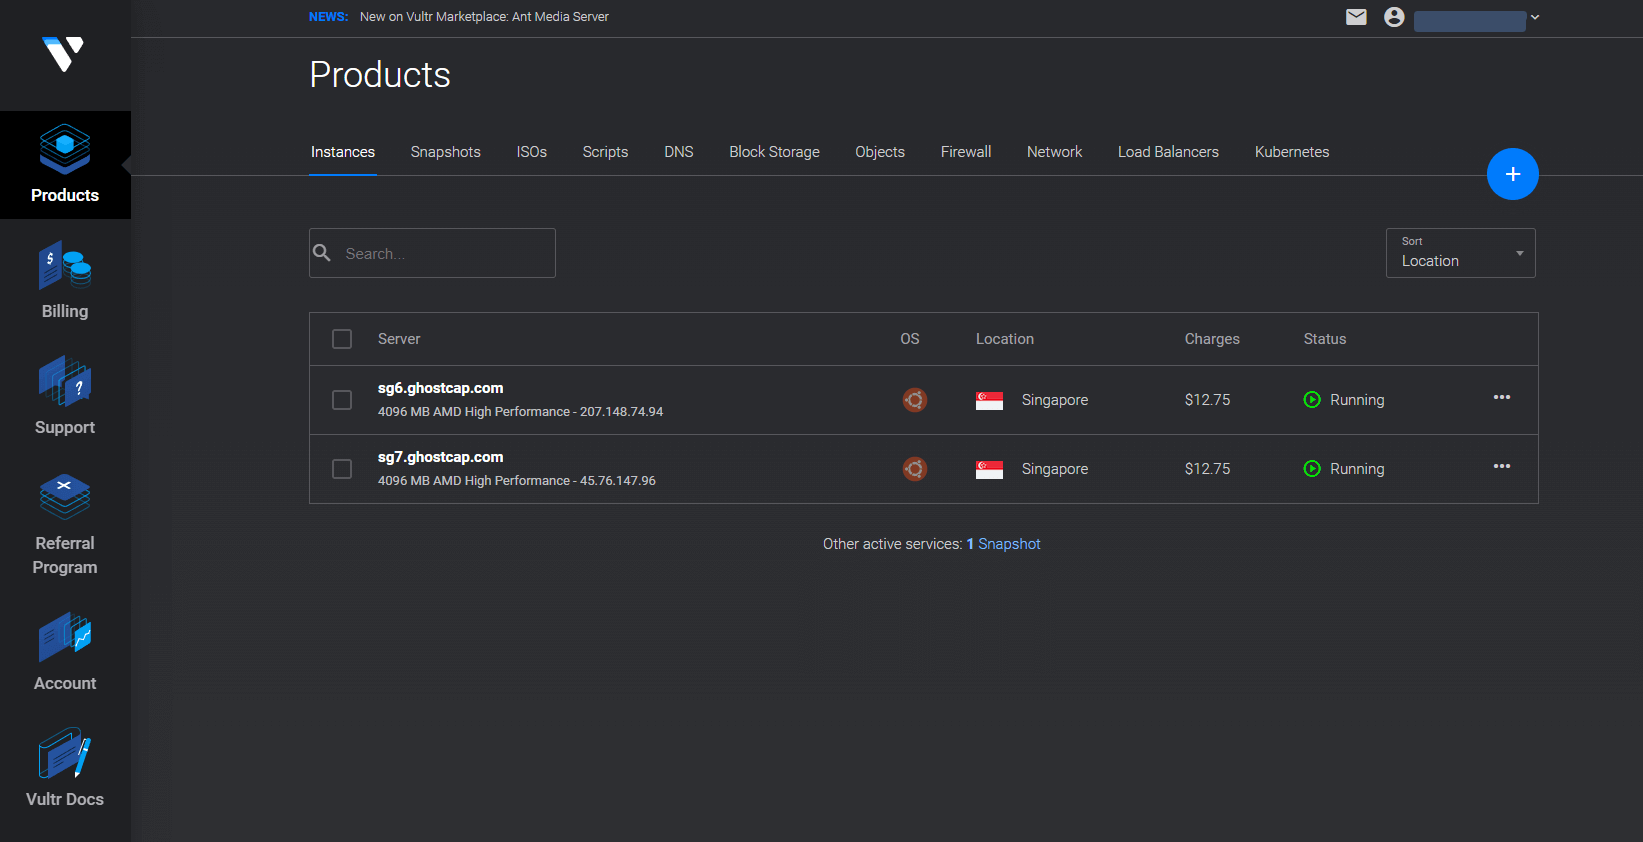Click the Singapore flag in sg6 row
This screenshot has height=842, width=1643.
pyautogui.click(x=989, y=400)
